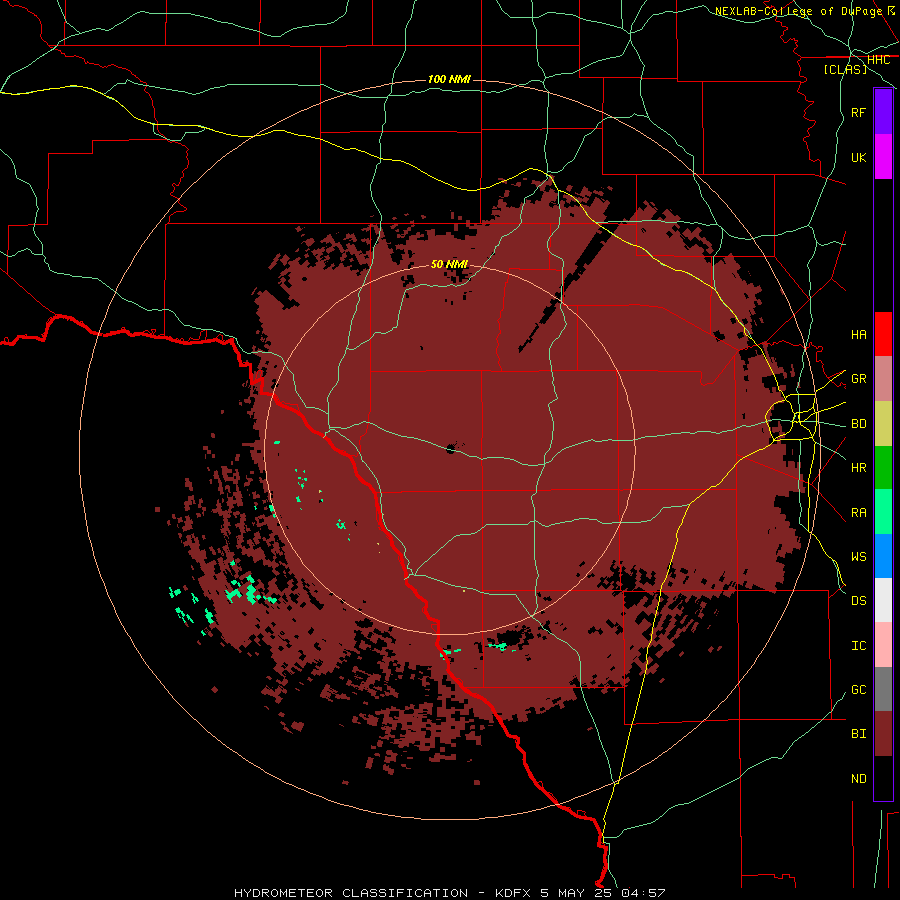
Task: Click the 'ND' legend label
Action: (858, 778)
